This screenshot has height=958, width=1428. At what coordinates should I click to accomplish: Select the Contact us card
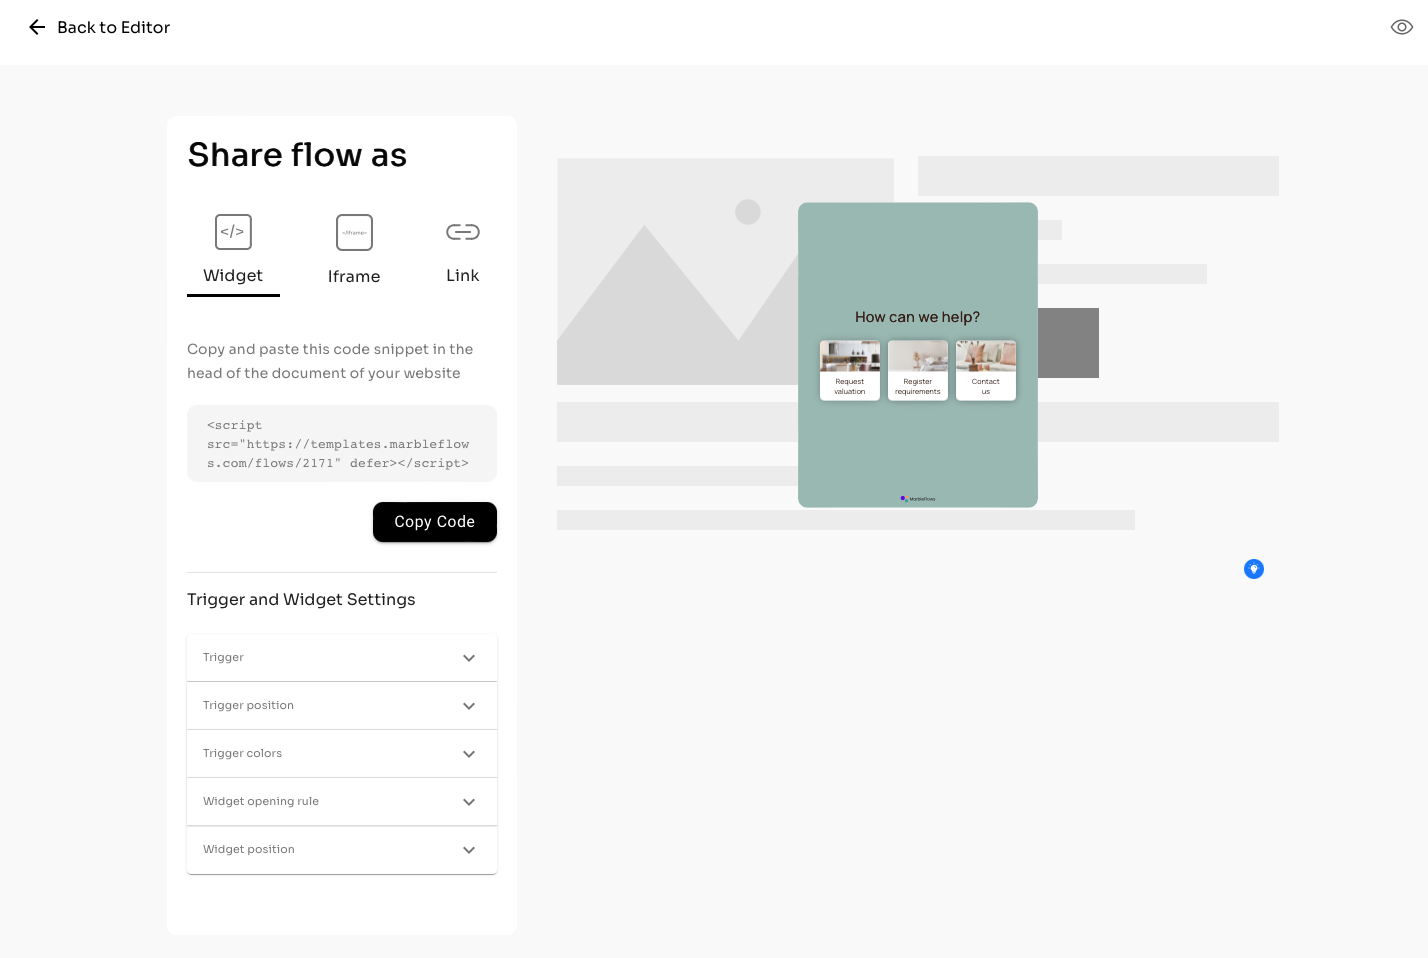pyautogui.click(x=986, y=371)
